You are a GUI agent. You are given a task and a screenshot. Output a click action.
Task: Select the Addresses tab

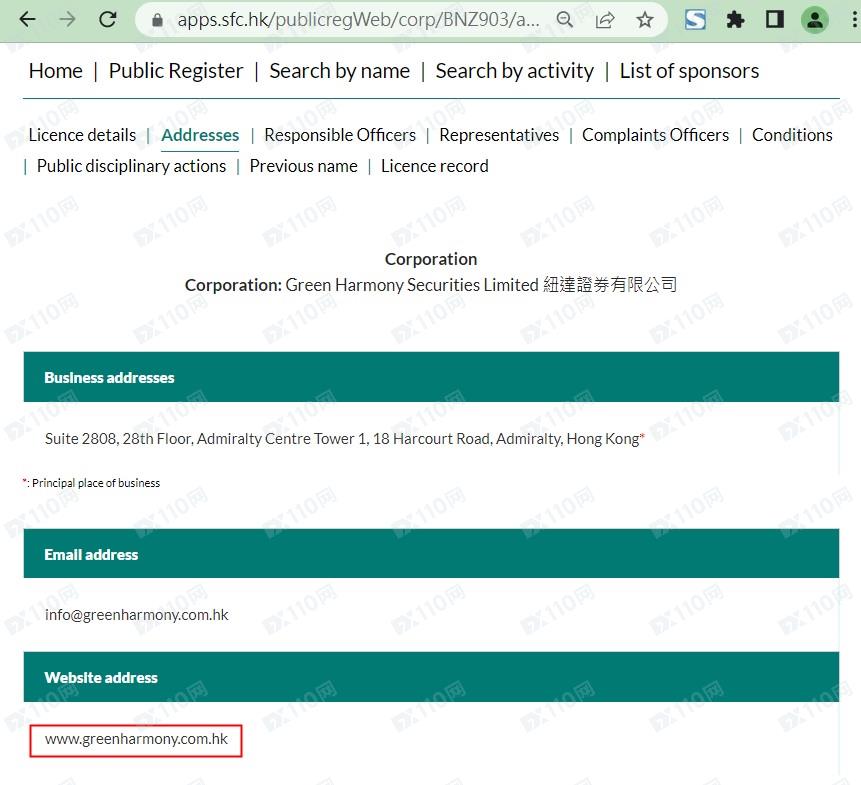(x=200, y=135)
